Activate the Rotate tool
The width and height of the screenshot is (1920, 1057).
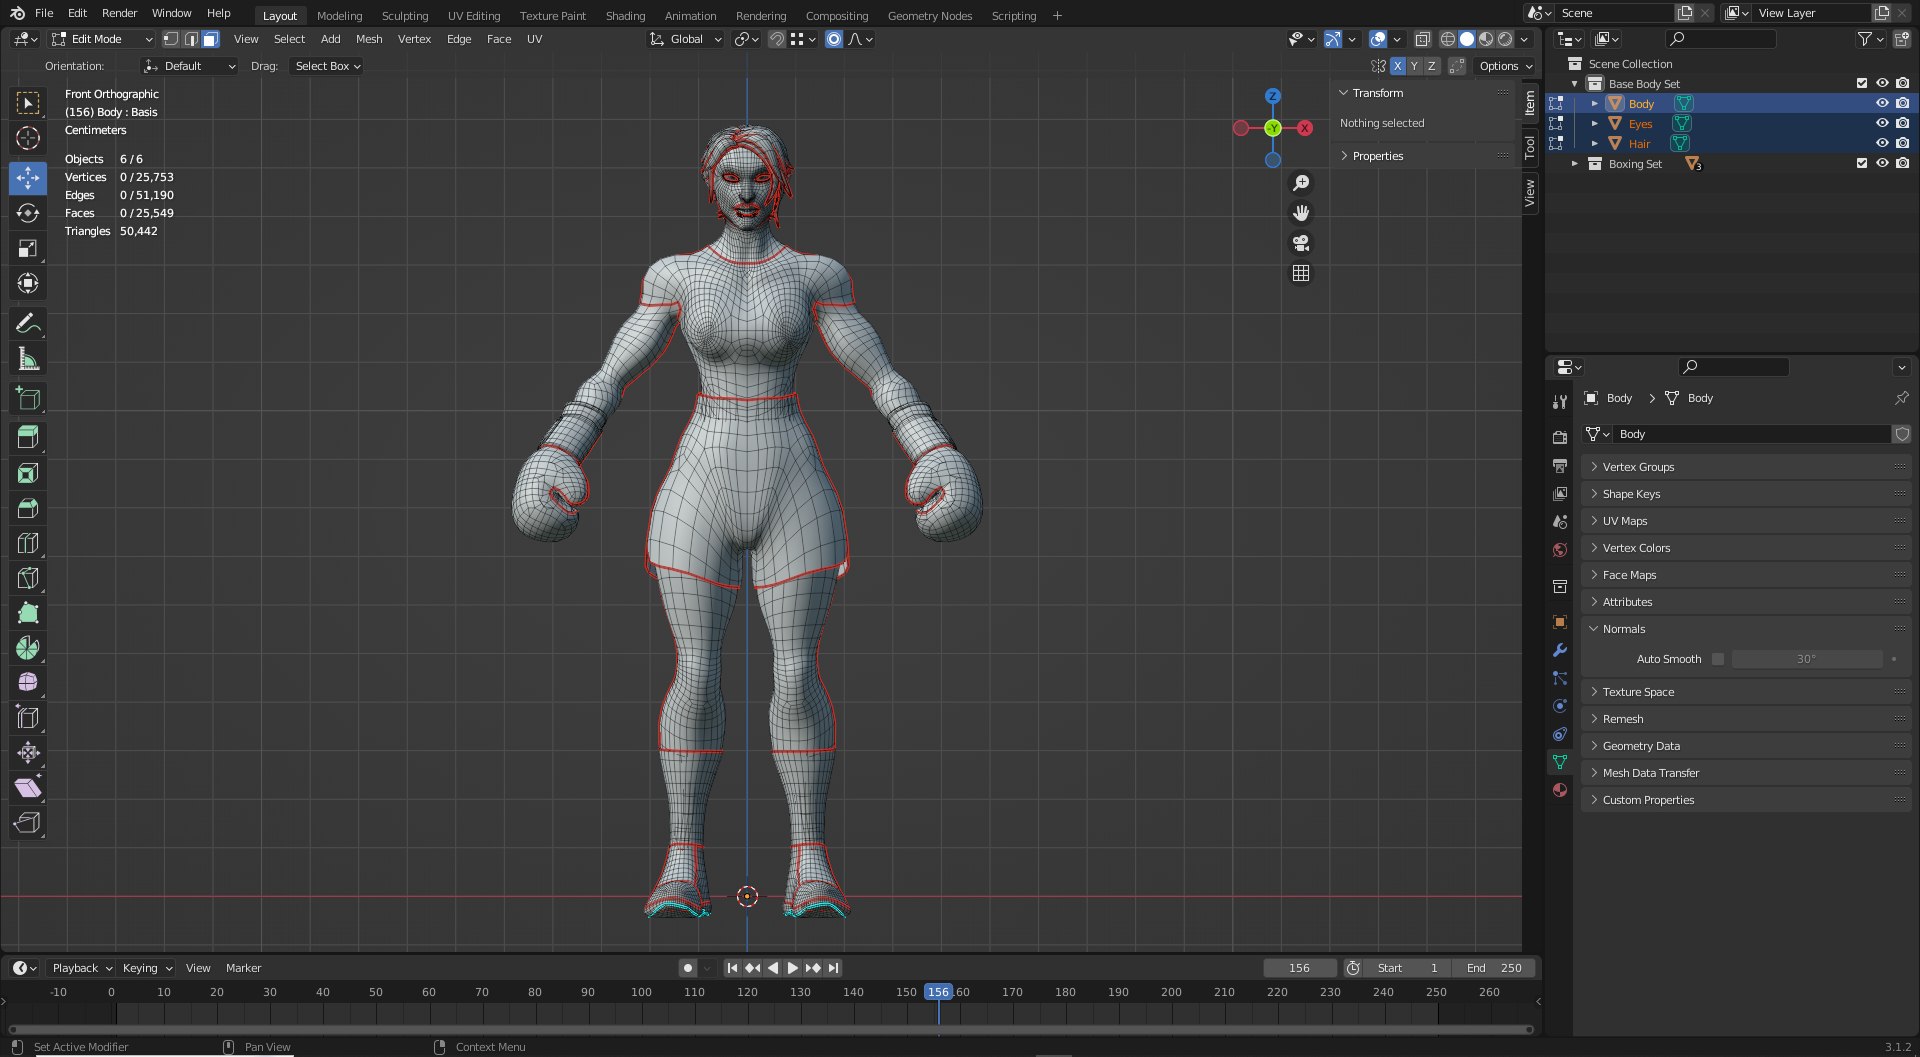(28, 213)
